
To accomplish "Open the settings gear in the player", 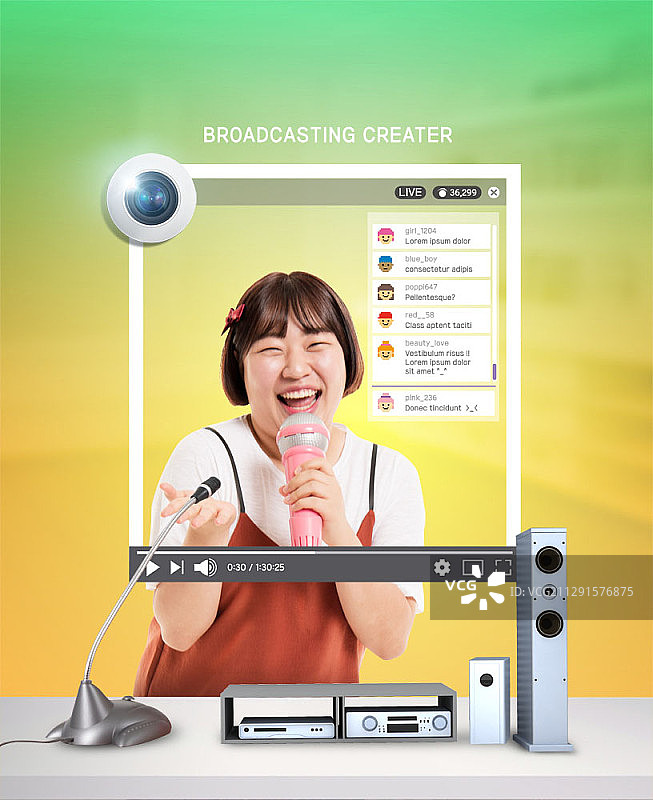I will [441, 567].
